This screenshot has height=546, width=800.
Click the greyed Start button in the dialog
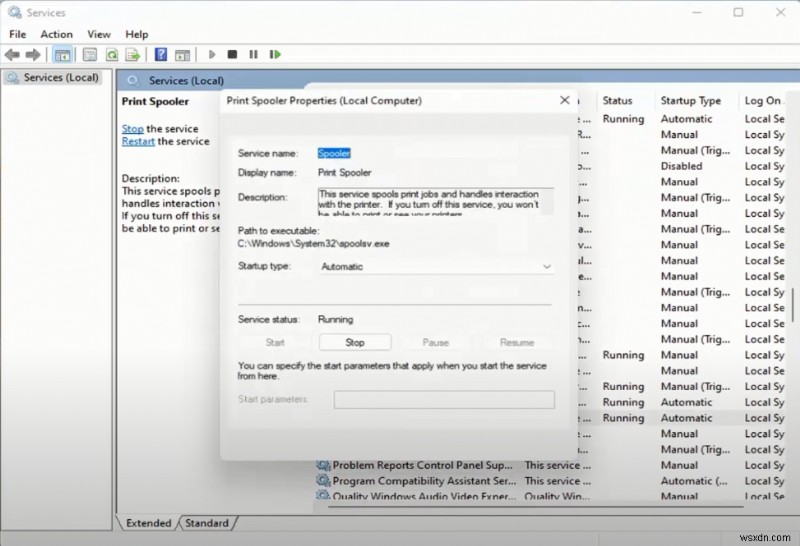pos(275,342)
